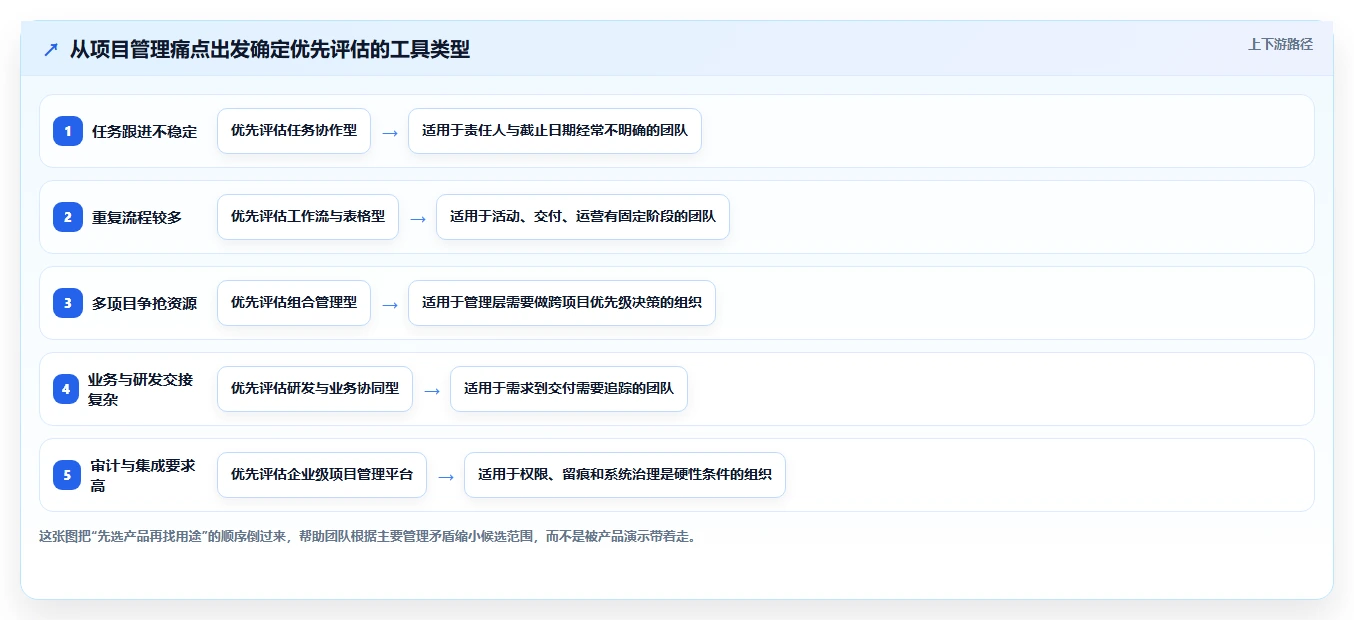Screen dimensions: 1354x620
Task: Select the 业务与研发交接复杂 label
Action: click(142, 389)
